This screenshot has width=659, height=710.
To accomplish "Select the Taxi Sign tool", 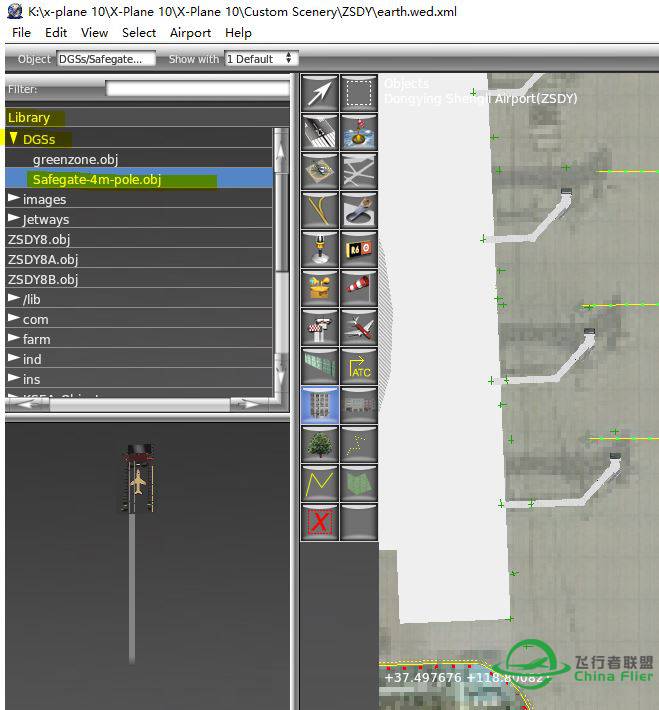I will [359, 249].
